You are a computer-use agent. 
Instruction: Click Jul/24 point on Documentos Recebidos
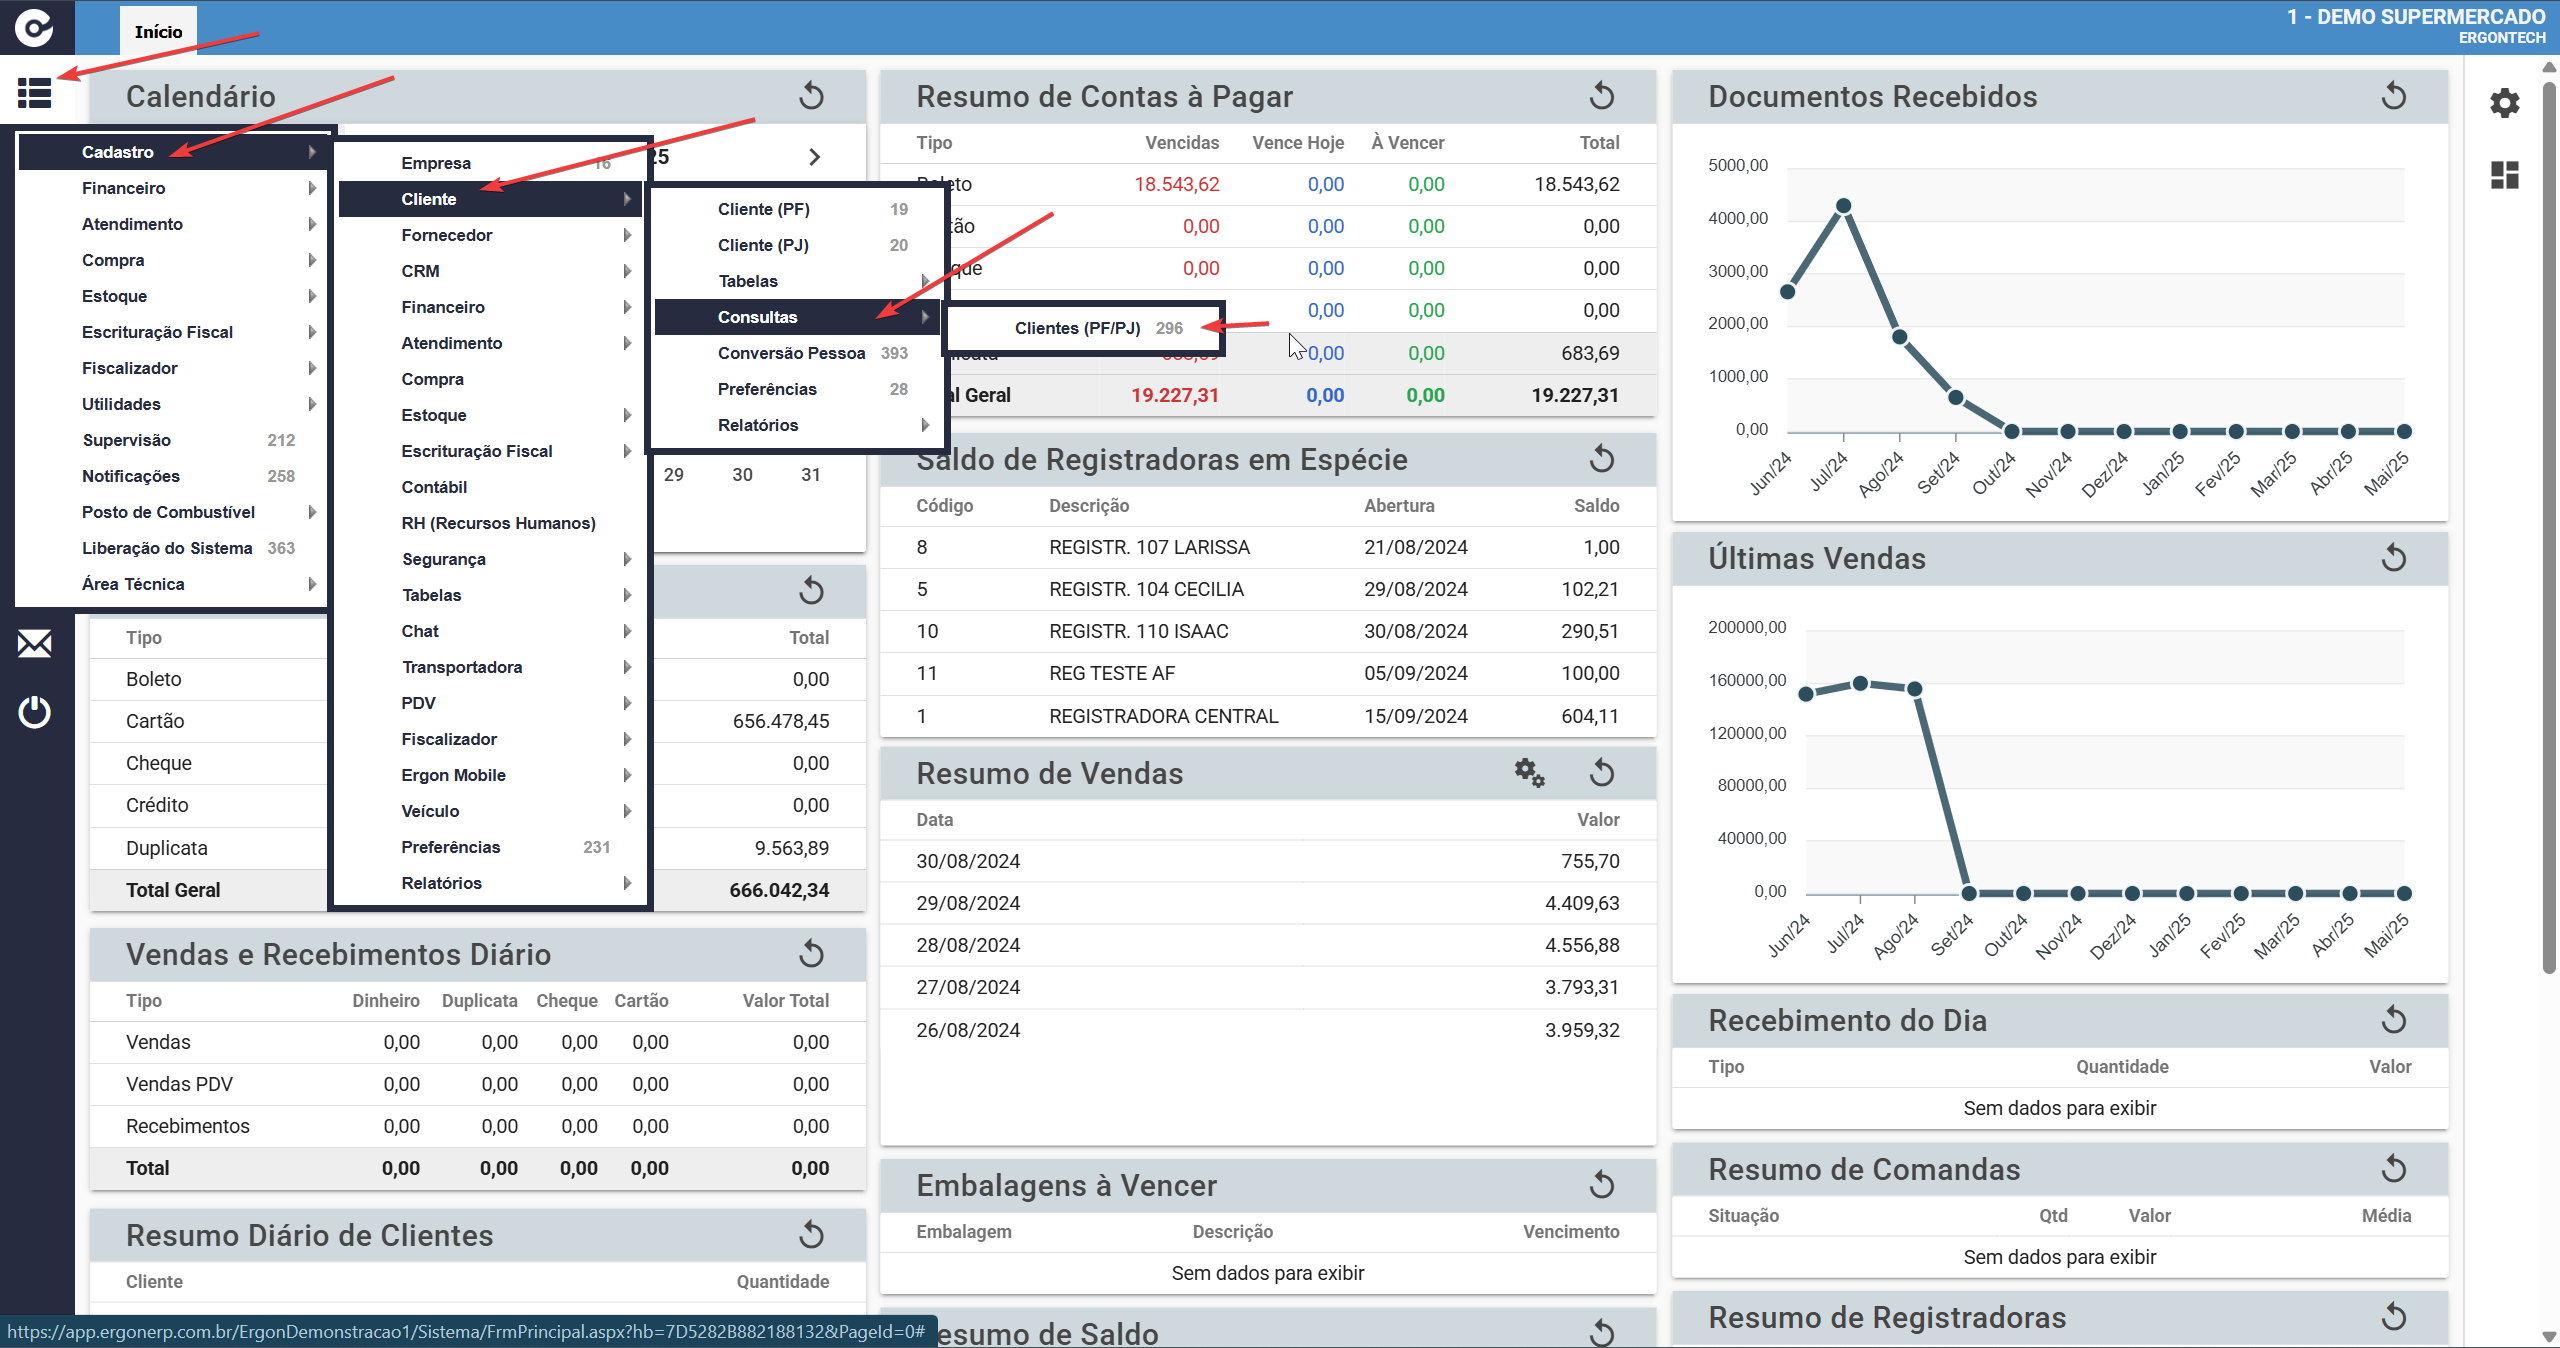click(x=1843, y=206)
